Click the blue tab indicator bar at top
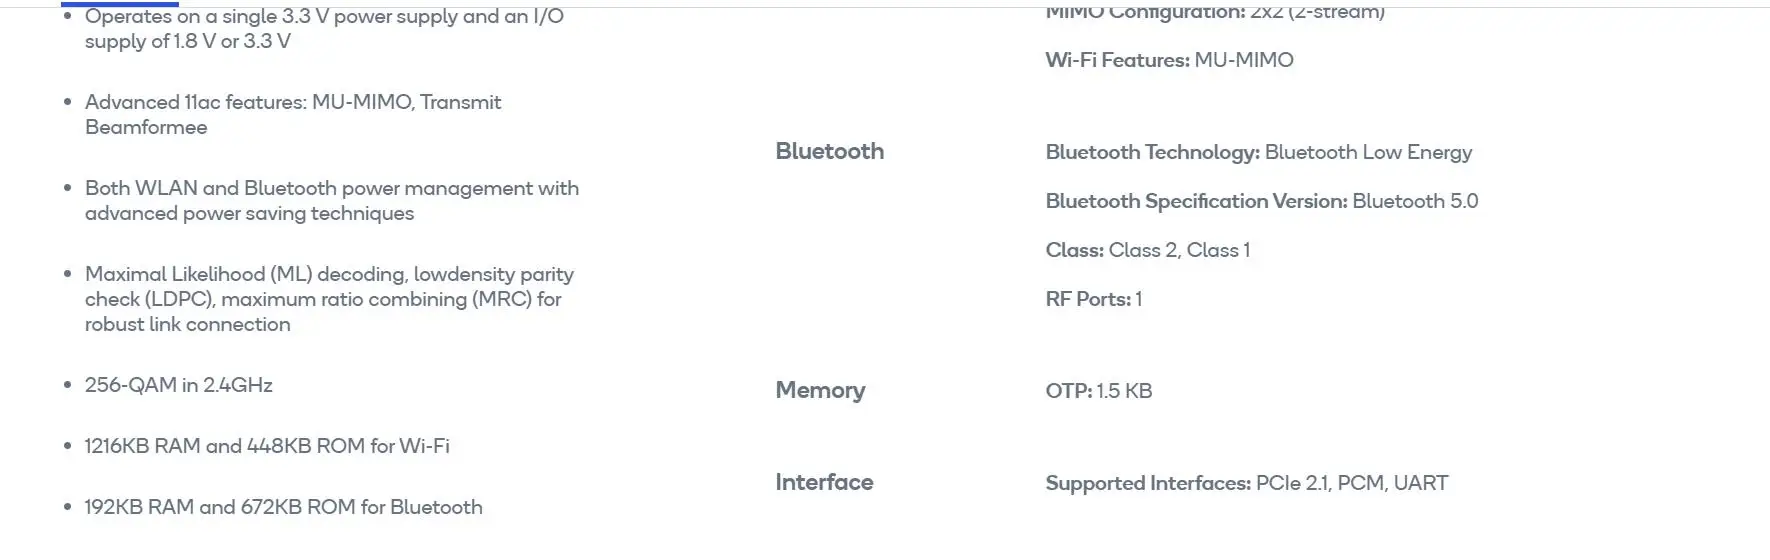1770x560 pixels. 120,4
